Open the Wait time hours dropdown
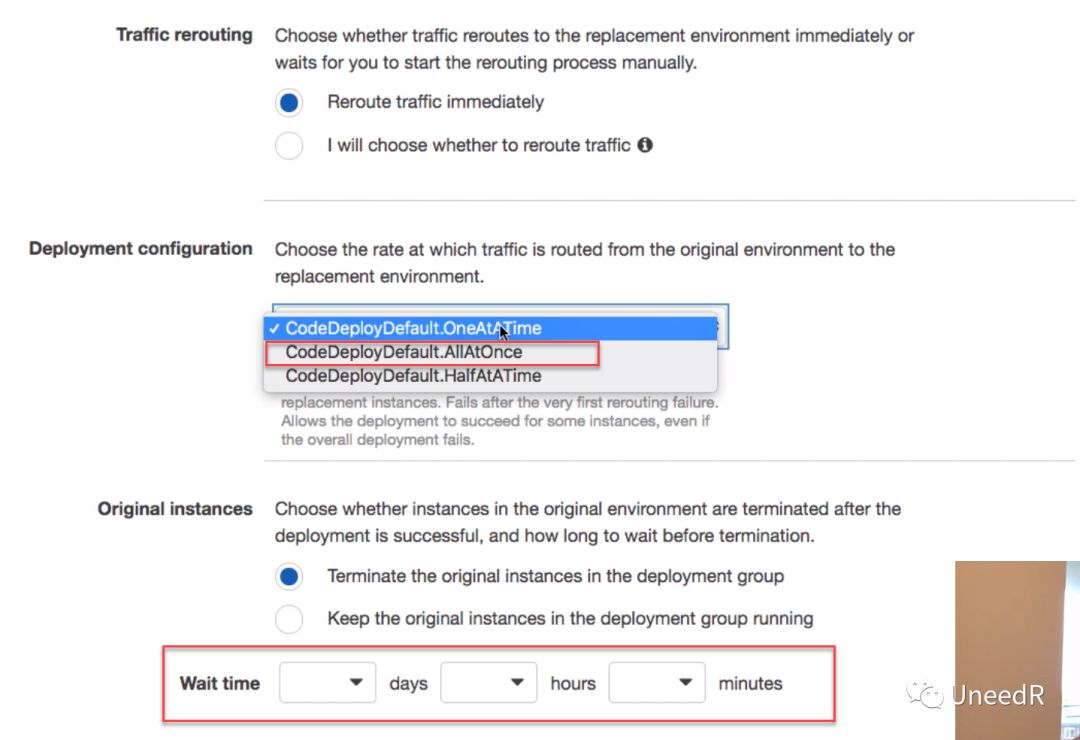The width and height of the screenshot is (1080, 740). [488, 683]
